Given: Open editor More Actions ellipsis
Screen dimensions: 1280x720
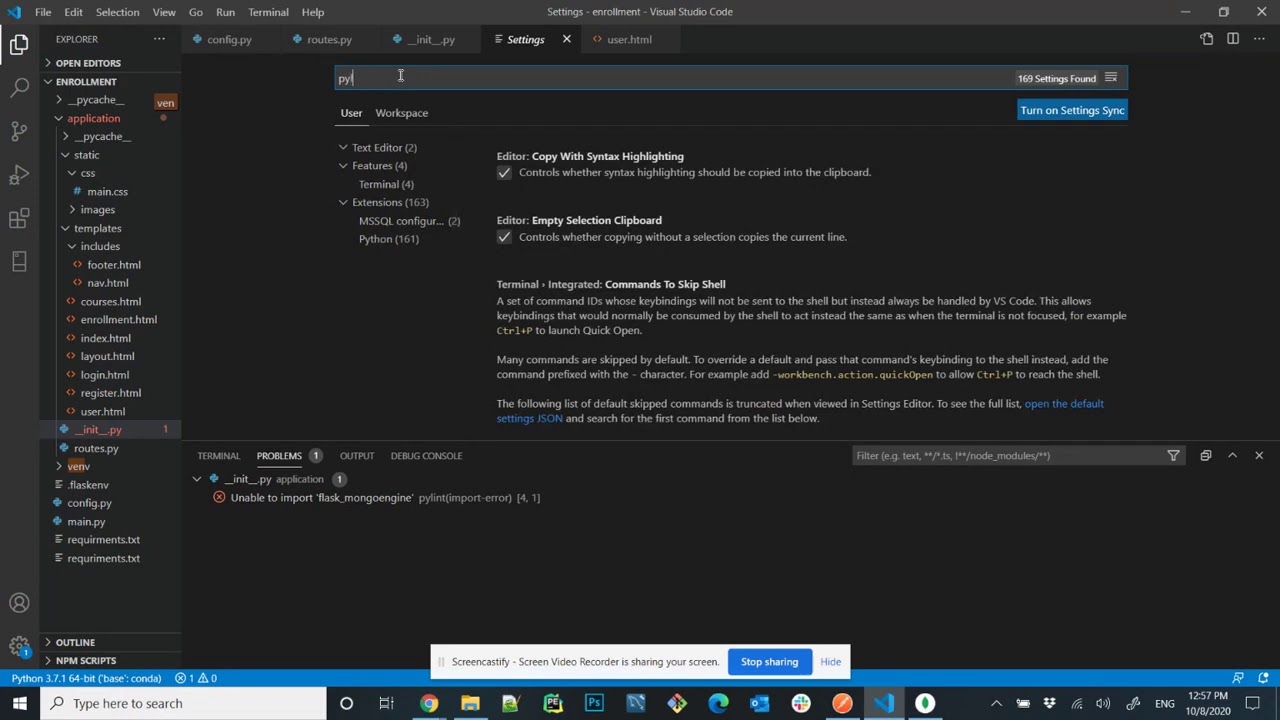Looking at the screenshot, I should tap(1258, 39).
